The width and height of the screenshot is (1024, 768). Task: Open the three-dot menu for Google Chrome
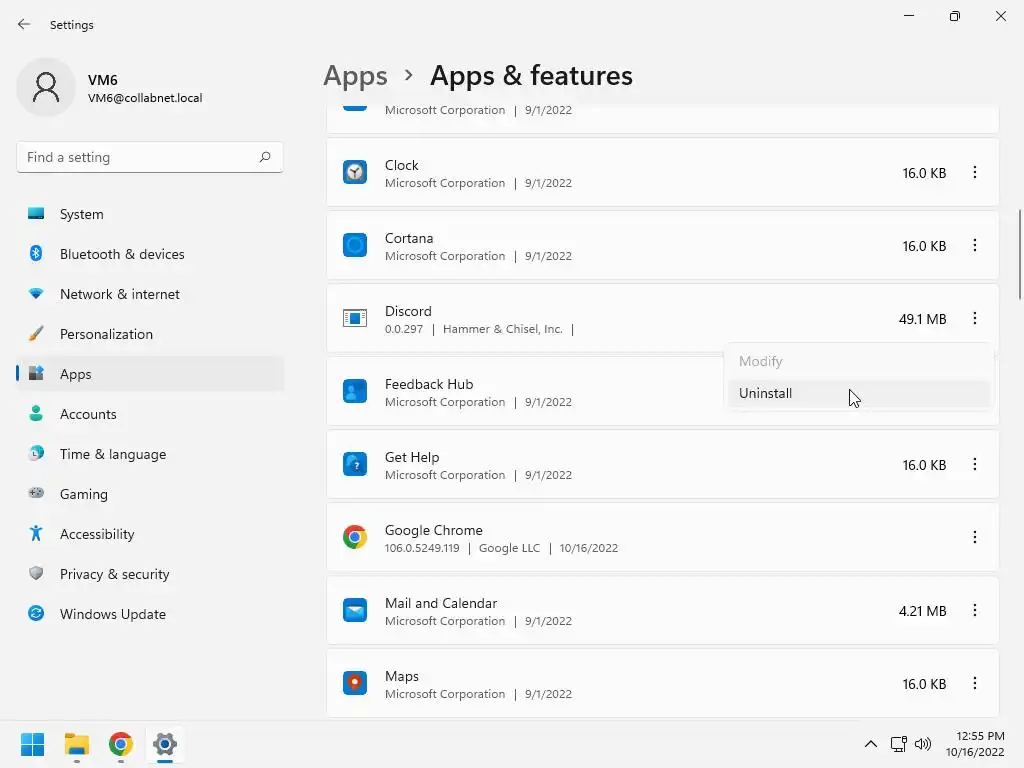point(974,538)
